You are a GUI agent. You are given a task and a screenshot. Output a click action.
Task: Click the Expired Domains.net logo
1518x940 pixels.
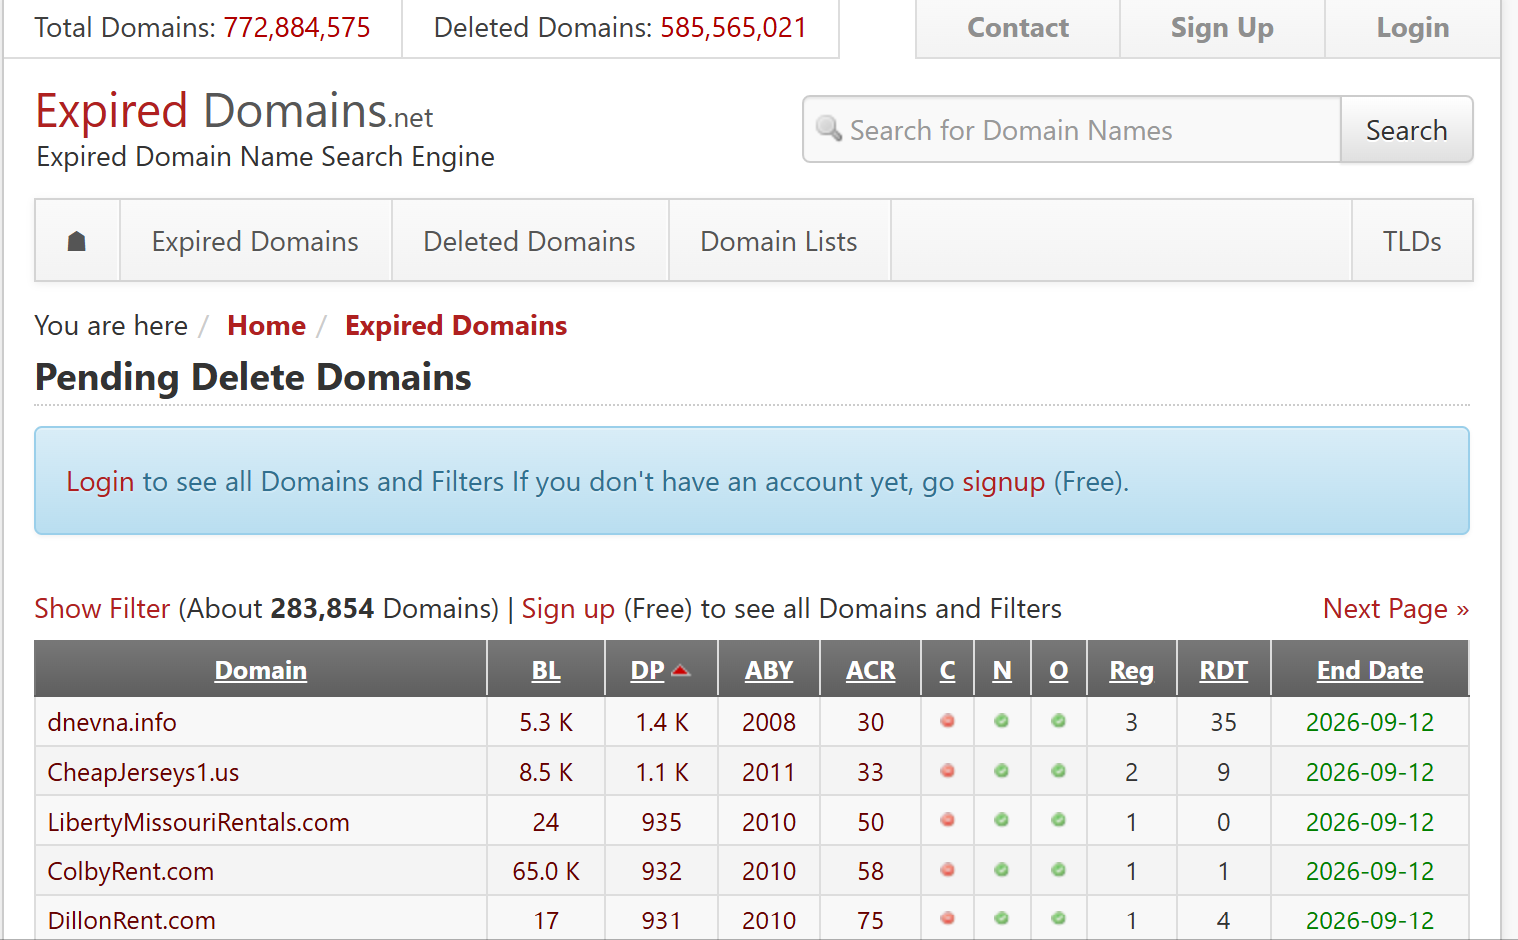pos(234,111)
